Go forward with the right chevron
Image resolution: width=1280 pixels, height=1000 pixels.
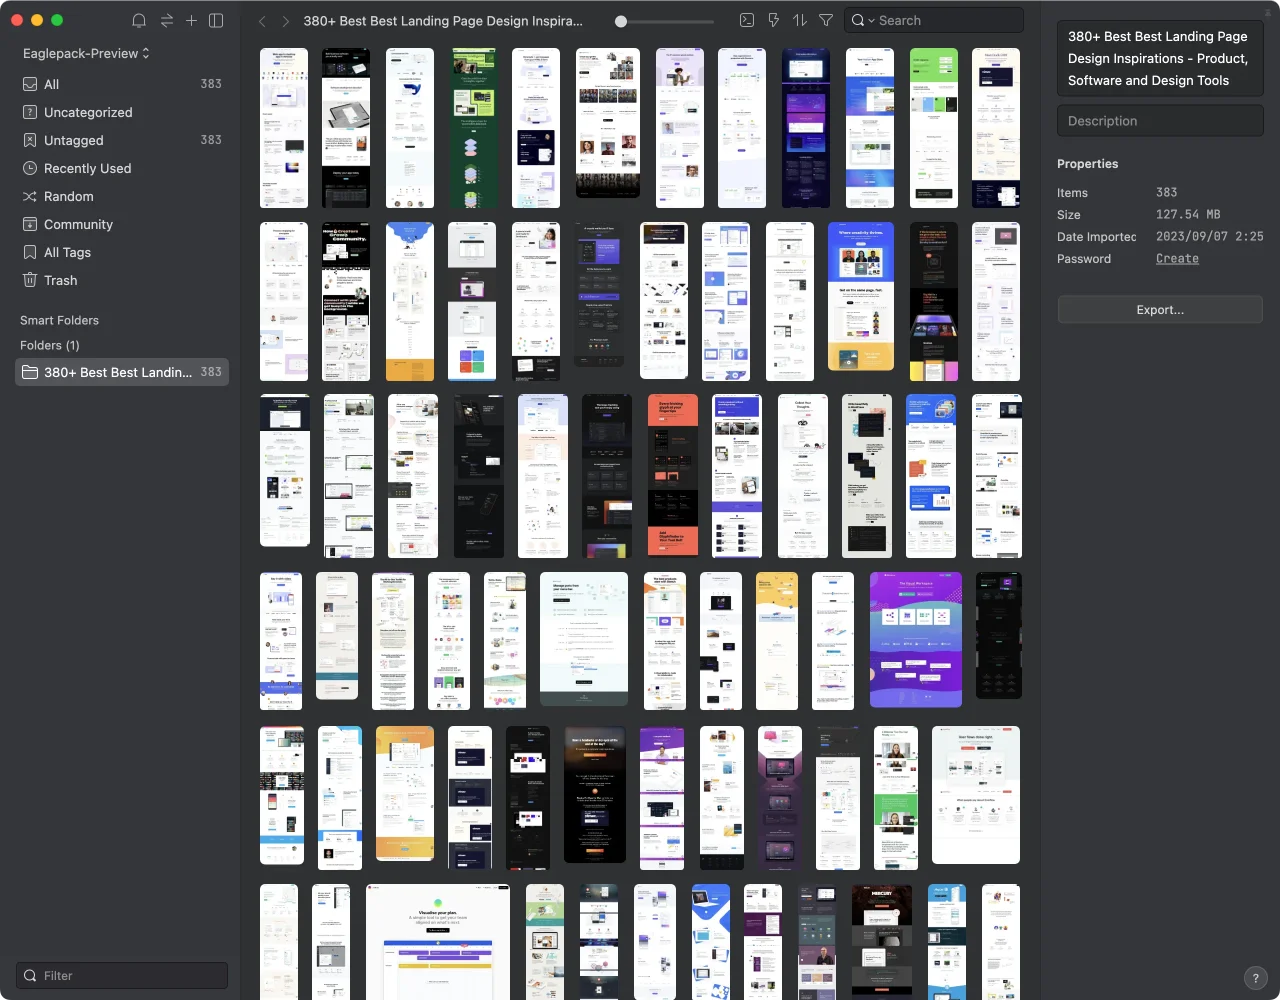point(286,21)
